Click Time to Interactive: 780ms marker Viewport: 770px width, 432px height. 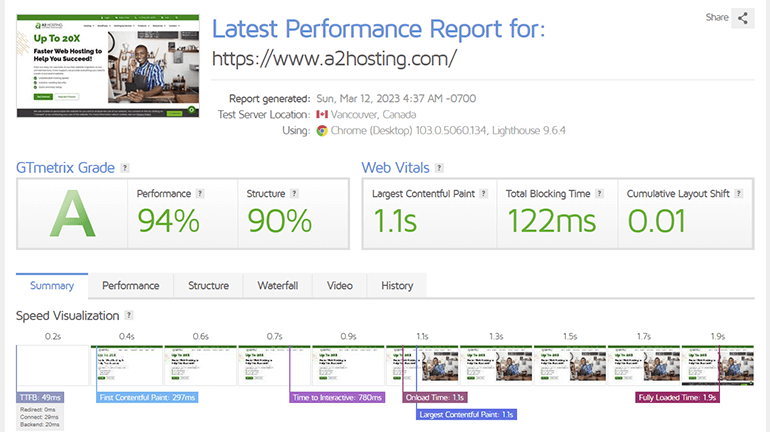point(337,397)
